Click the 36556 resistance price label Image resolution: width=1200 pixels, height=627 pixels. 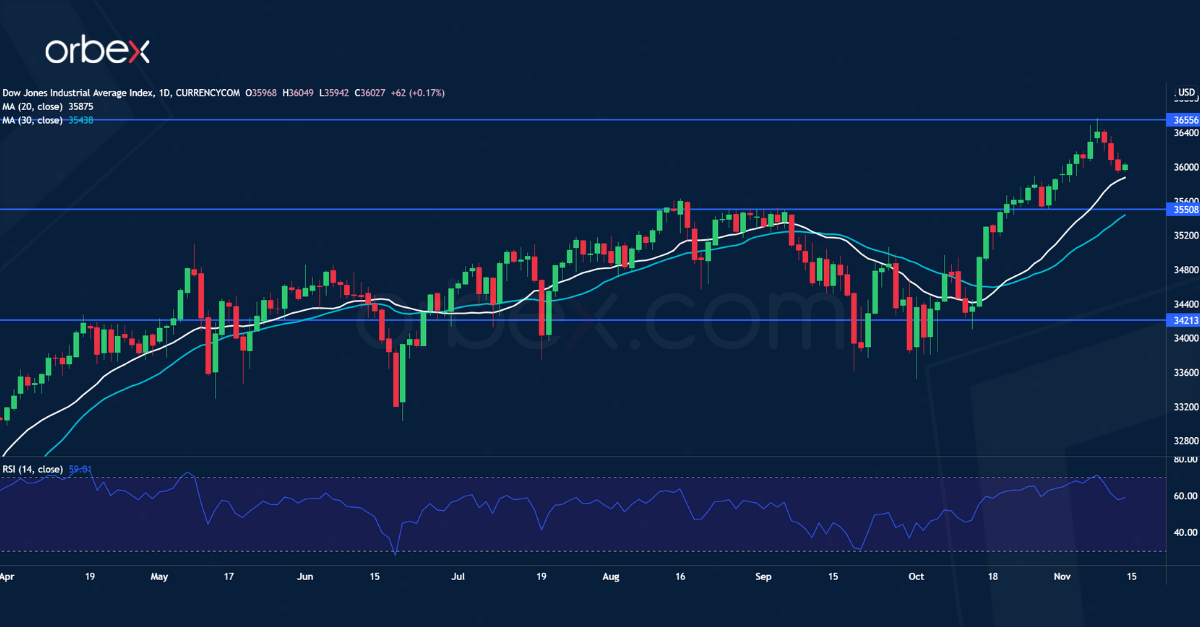[1183, 119]
